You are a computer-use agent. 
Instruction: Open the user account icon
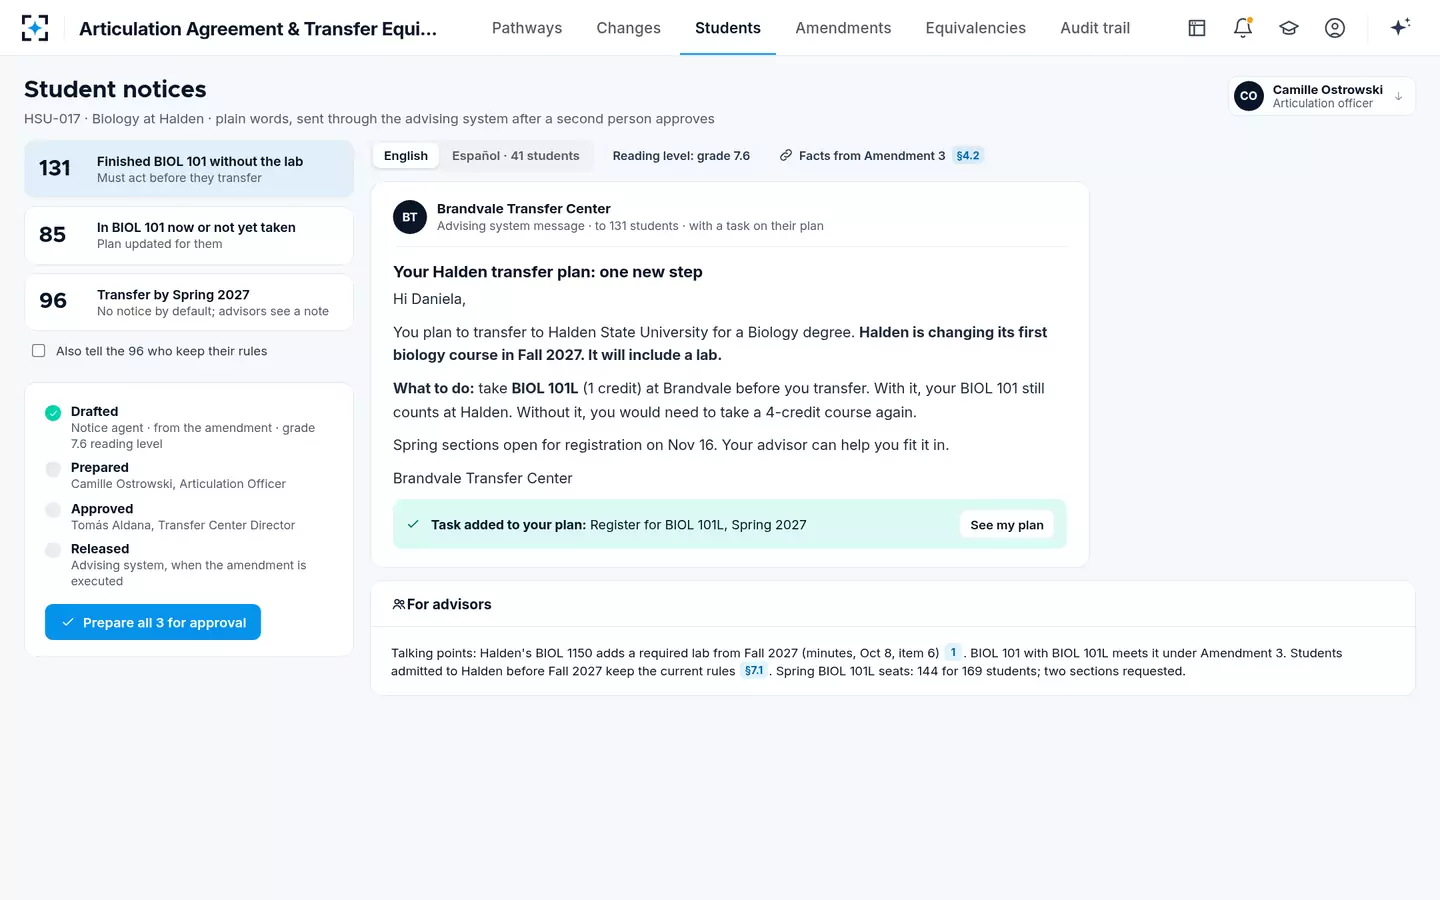click(x=1335, y=28)
